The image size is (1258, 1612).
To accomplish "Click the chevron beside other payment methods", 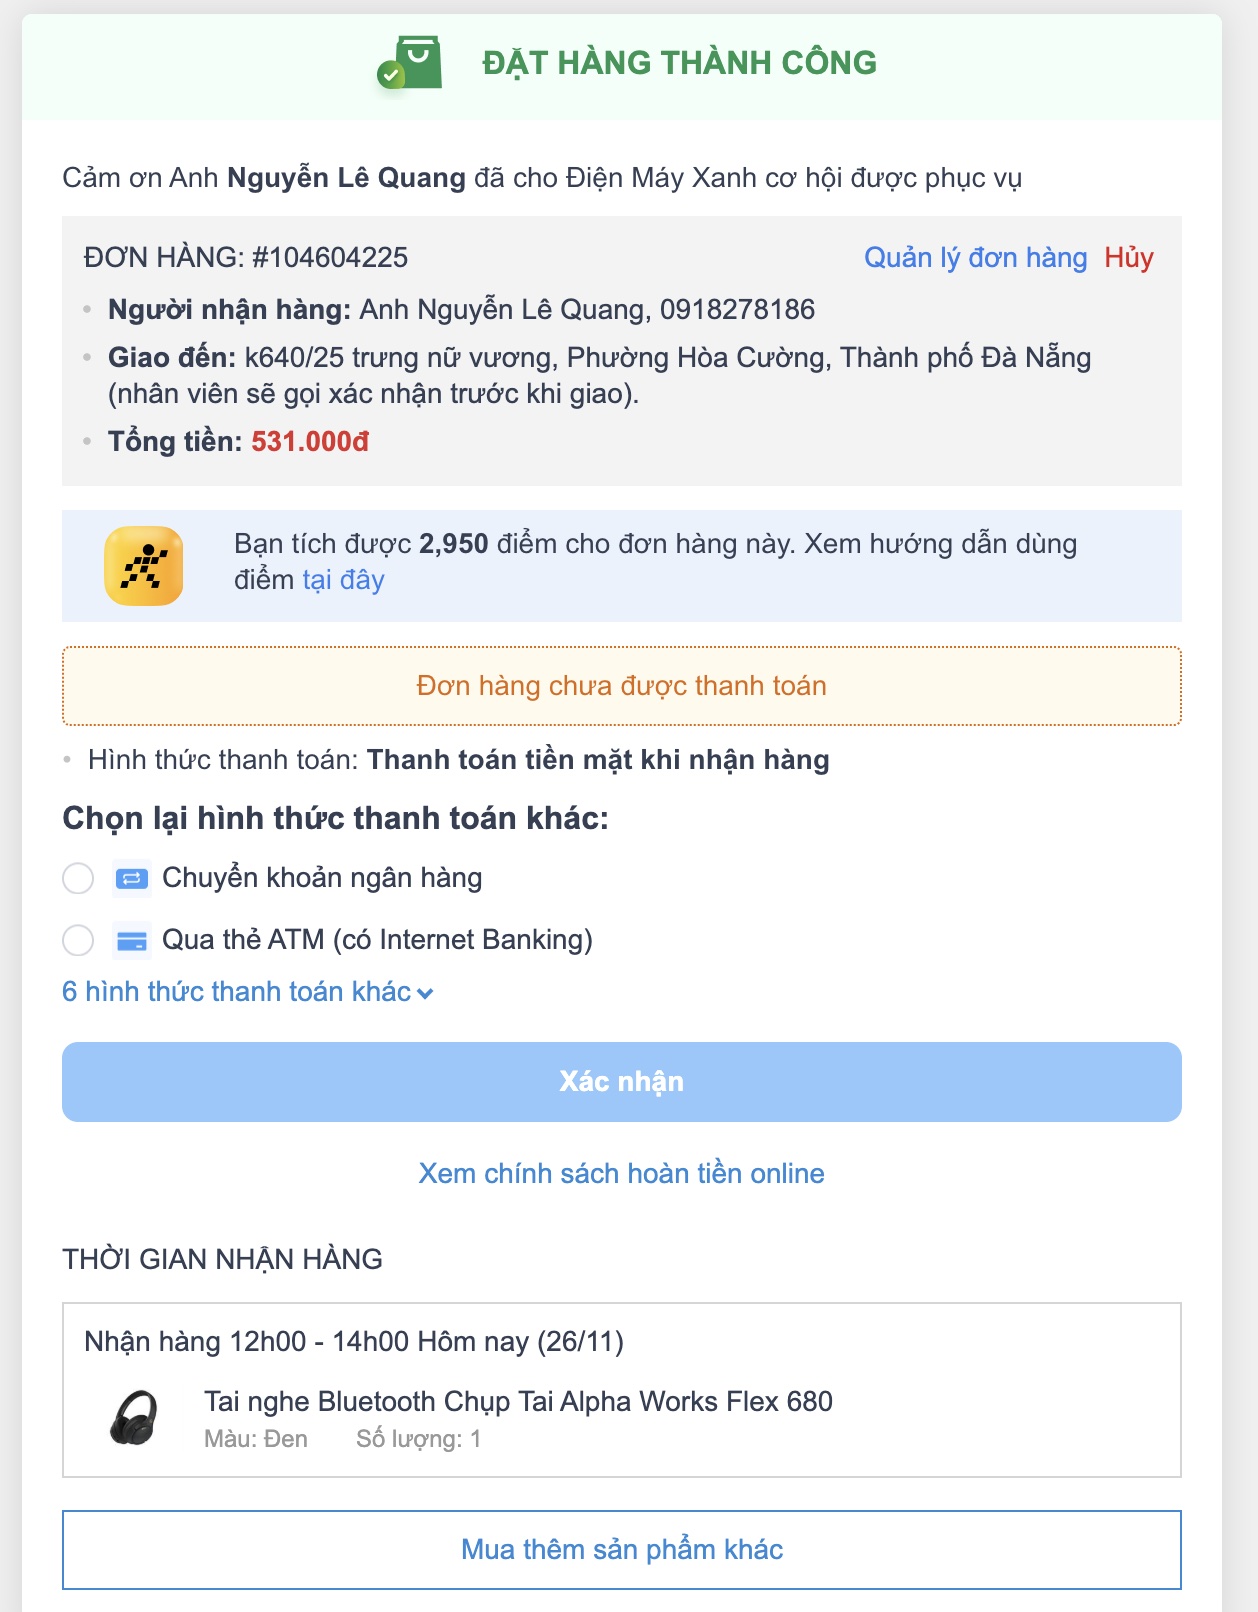I will coord(425,994).
